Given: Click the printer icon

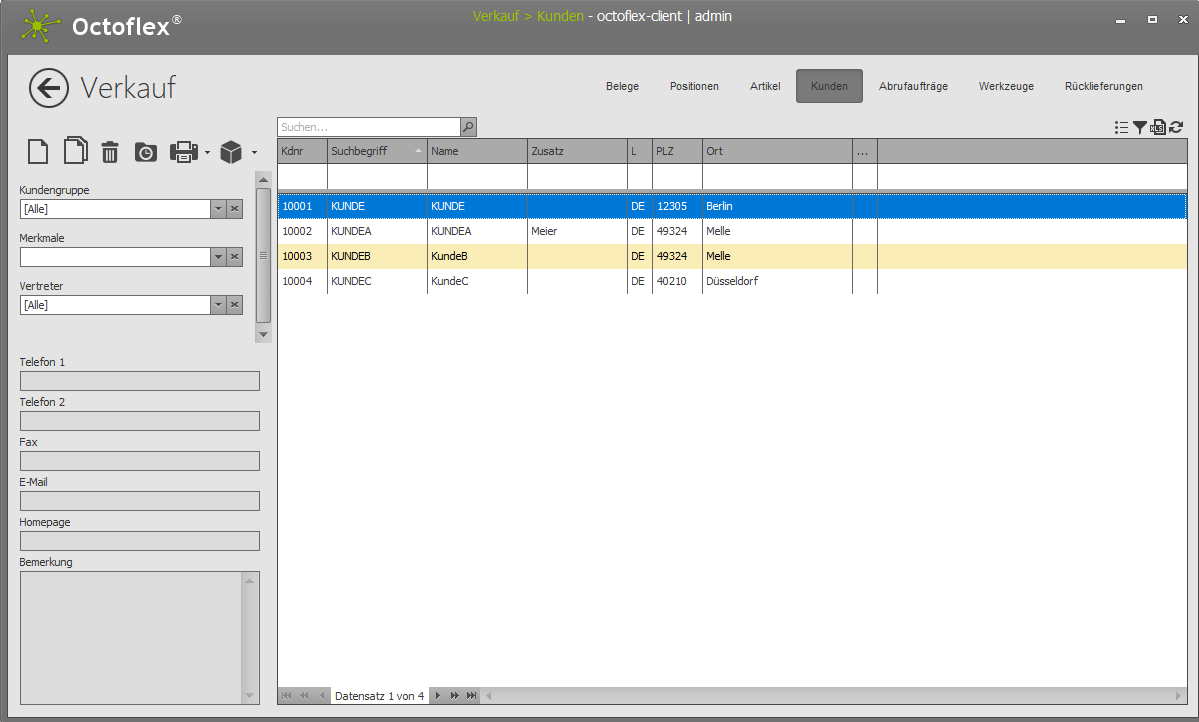Looking at the screenshot, I should [x=184, y=152].
